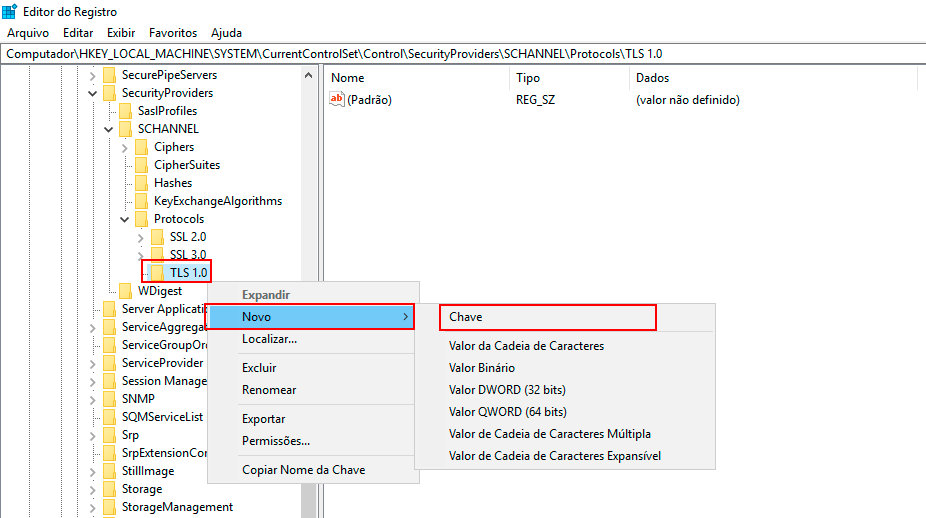Click the Ciphers folder icon
The image size is (926, 518).
[x=142, y=147]
